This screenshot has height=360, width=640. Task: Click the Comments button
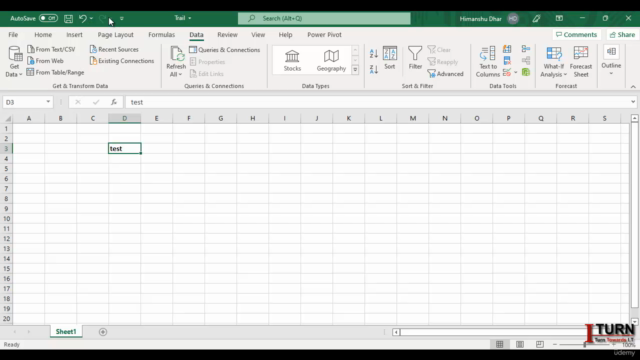(x=576, y=35)
